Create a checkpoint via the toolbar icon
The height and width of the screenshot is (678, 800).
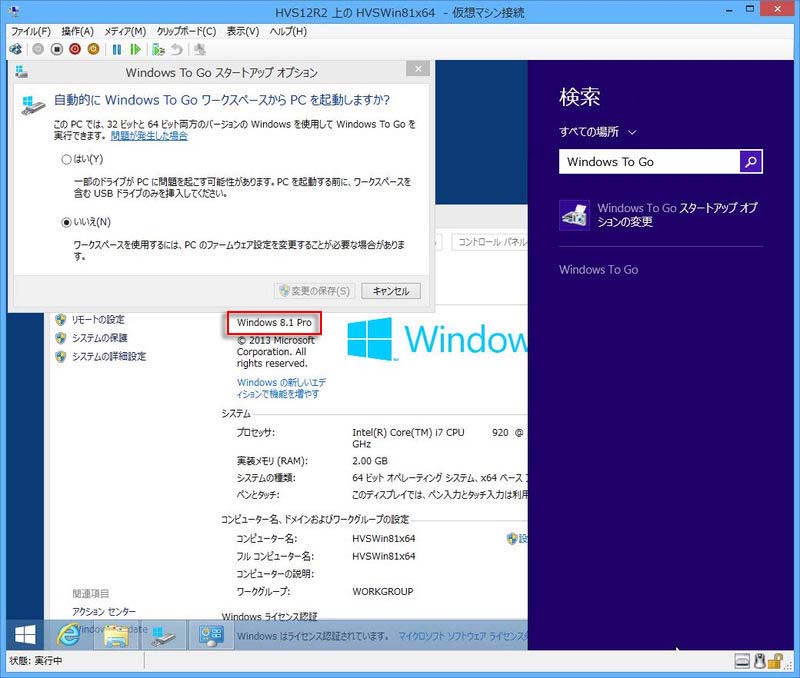pos(158,49)
